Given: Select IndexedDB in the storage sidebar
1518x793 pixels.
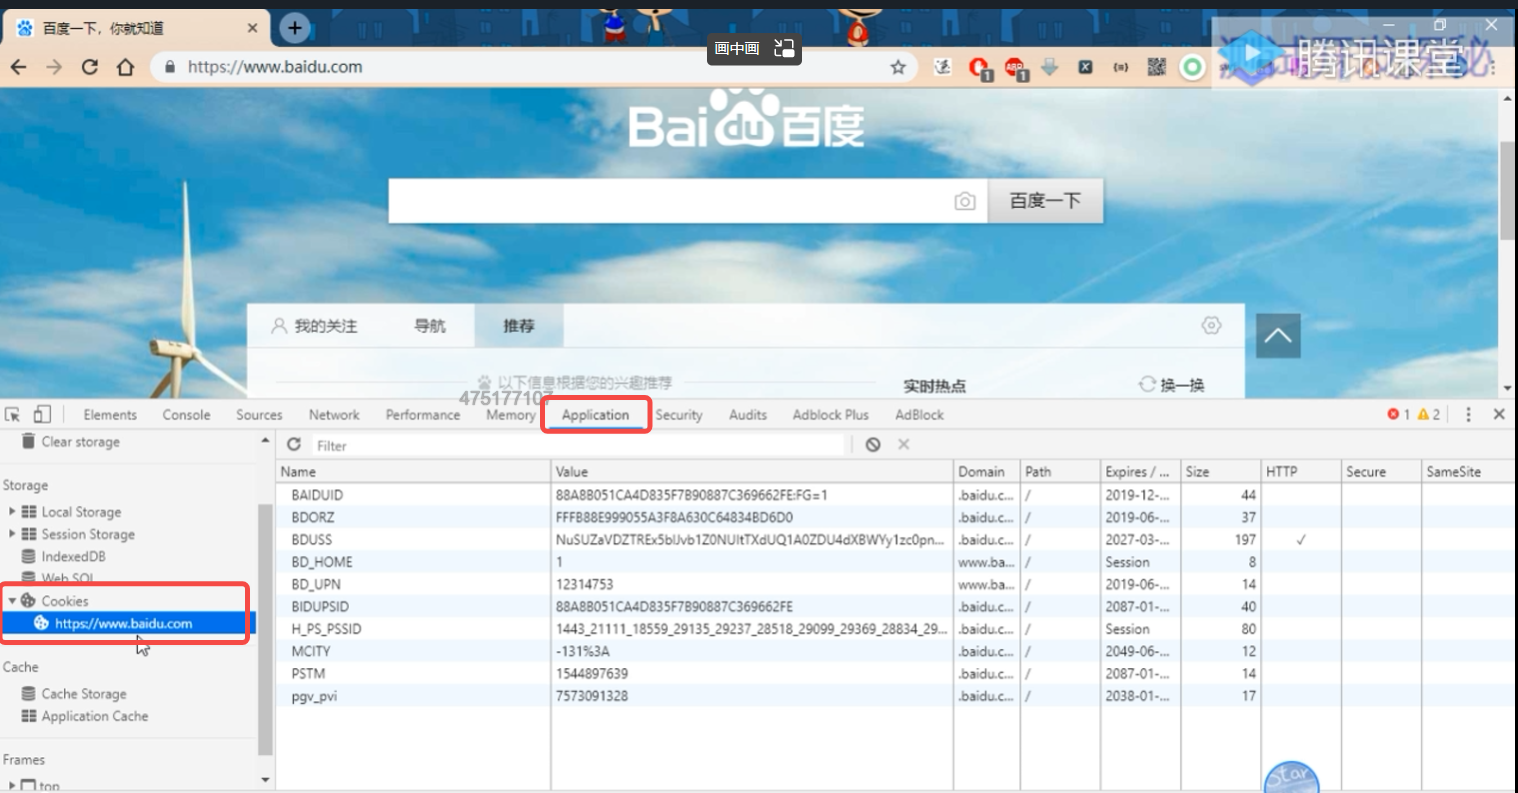Looking at the screenshot, I should click(73, 556).
